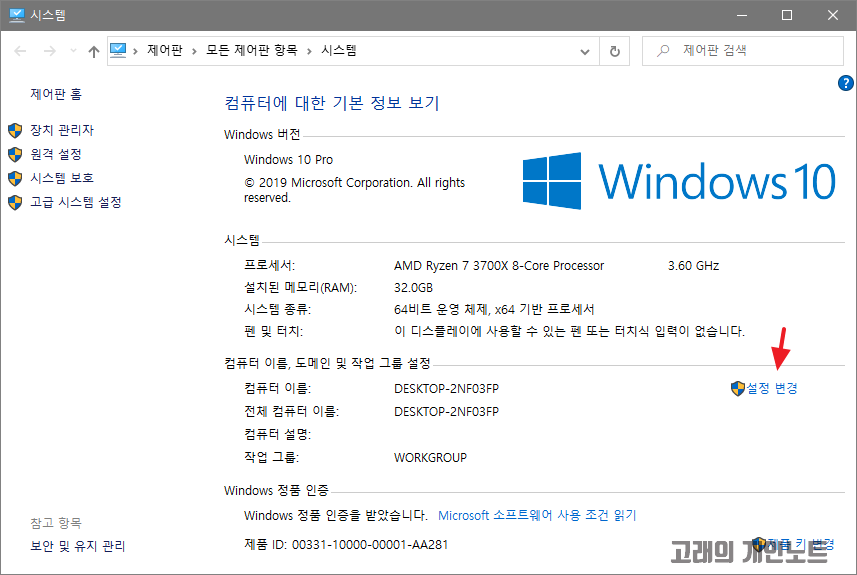The height and width of the screenshot is (575, 857).
Task: Click shield icon beside 원격 설정
Action: click(x=15, y=154)
